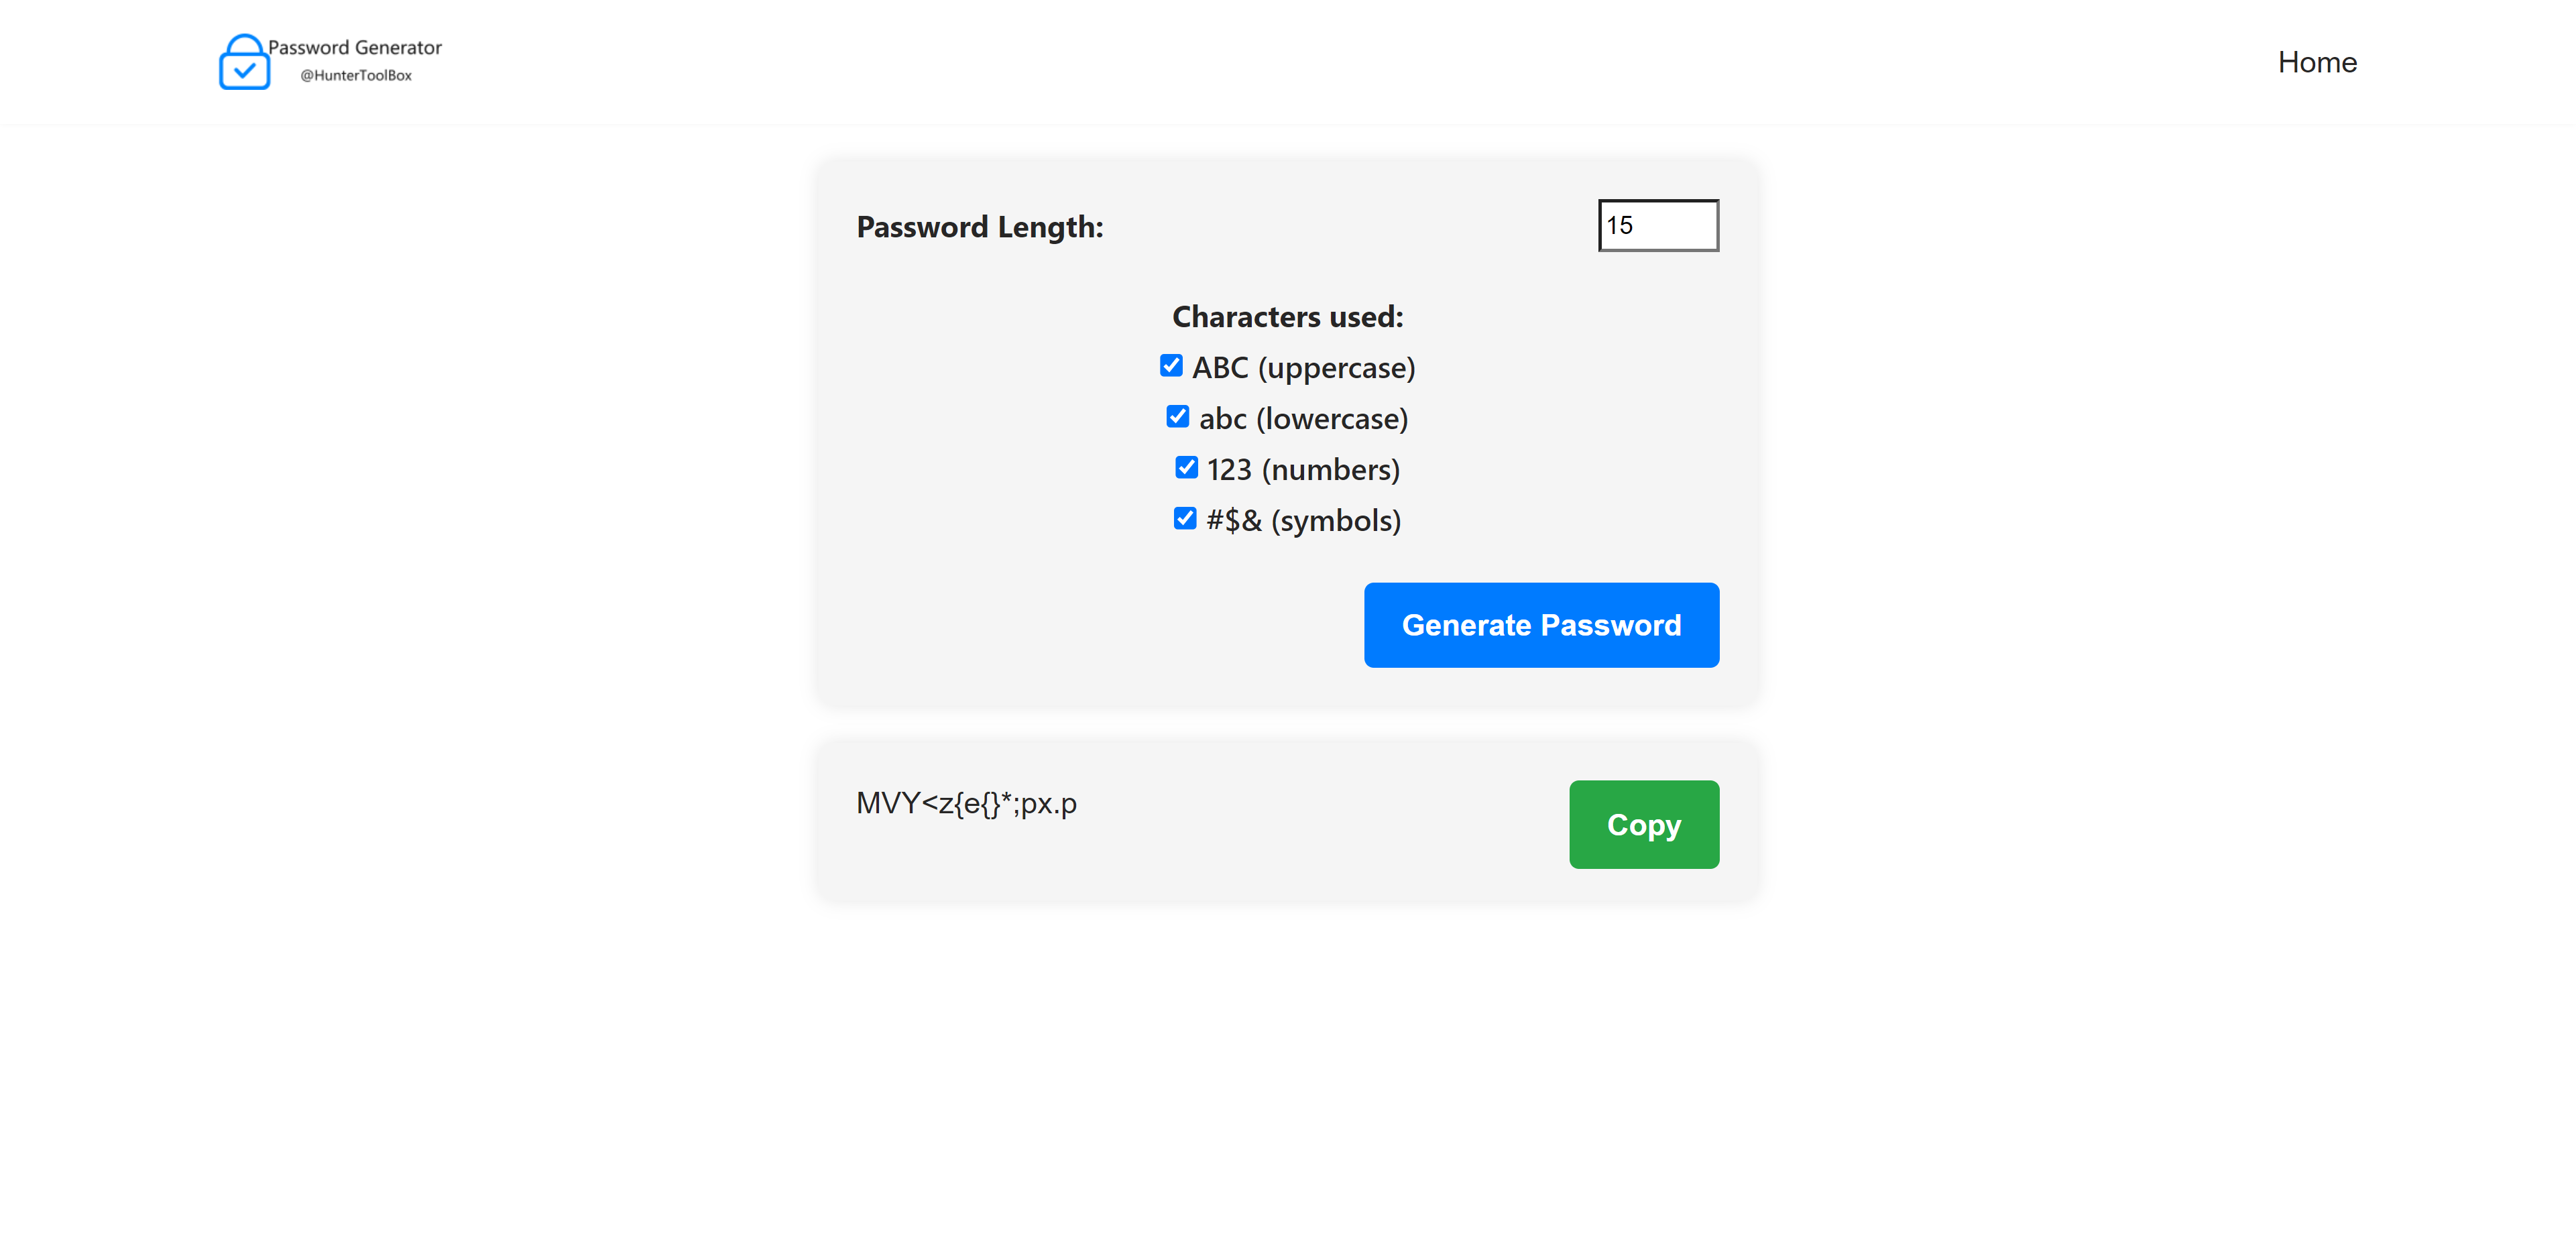Click the "#$& (symbols)" label text
2576x1239 pixels.
tap(1303, 521)
